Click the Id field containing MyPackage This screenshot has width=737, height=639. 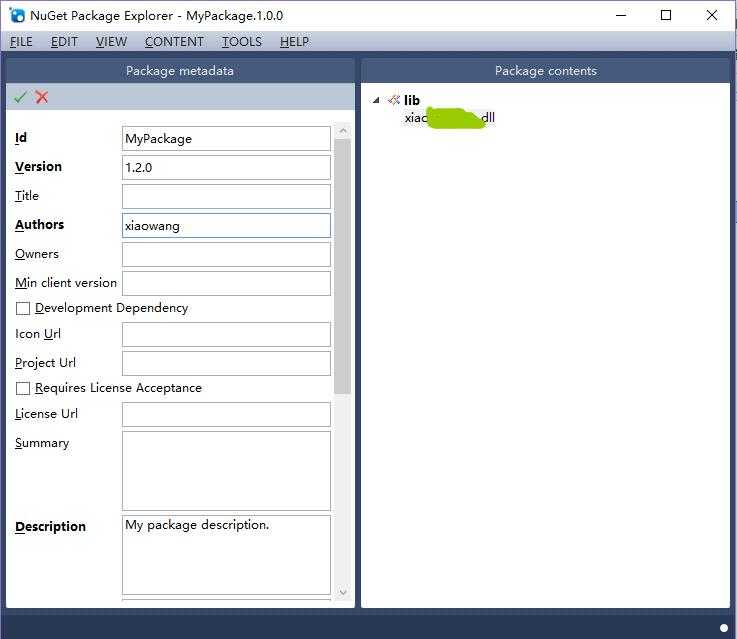(226, 139)
